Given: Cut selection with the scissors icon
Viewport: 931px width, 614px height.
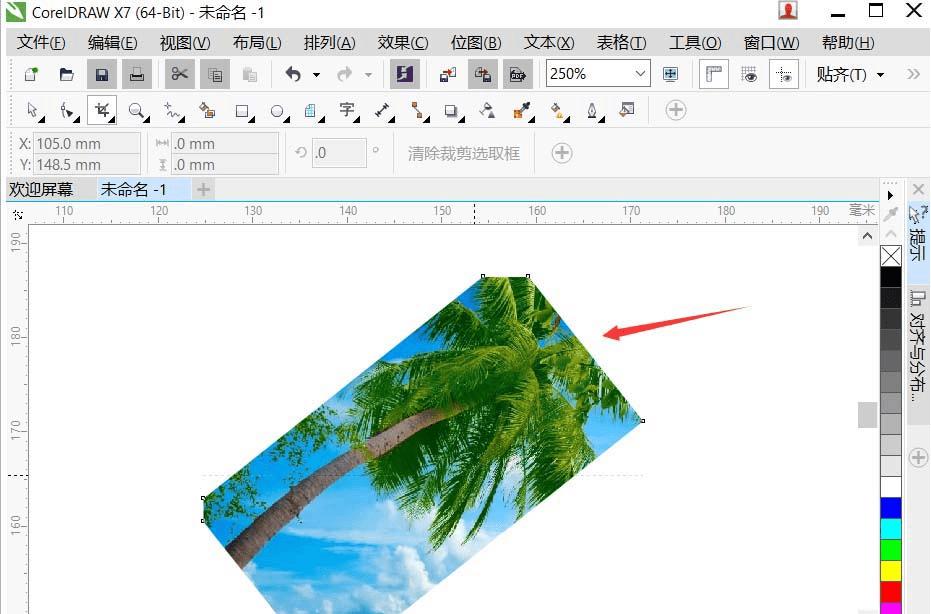Looking at the screenshot, I should coord(179,74).
